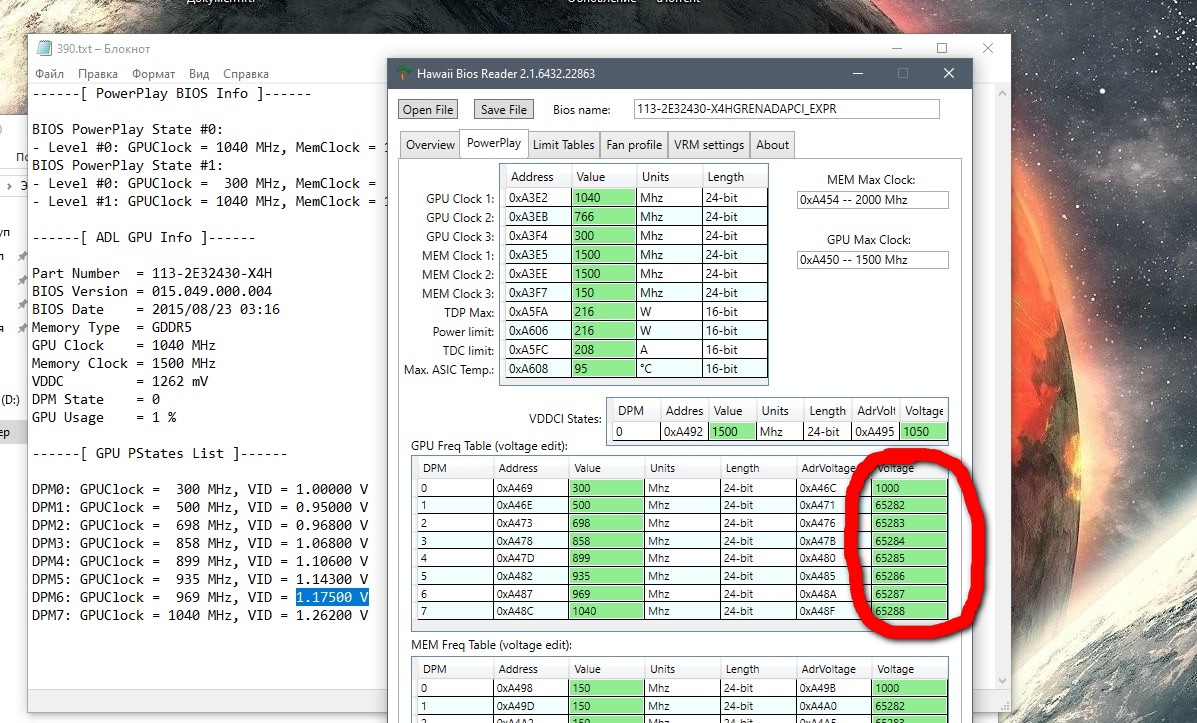
Task: Select GPU Freq value 969
Action: 606,593
